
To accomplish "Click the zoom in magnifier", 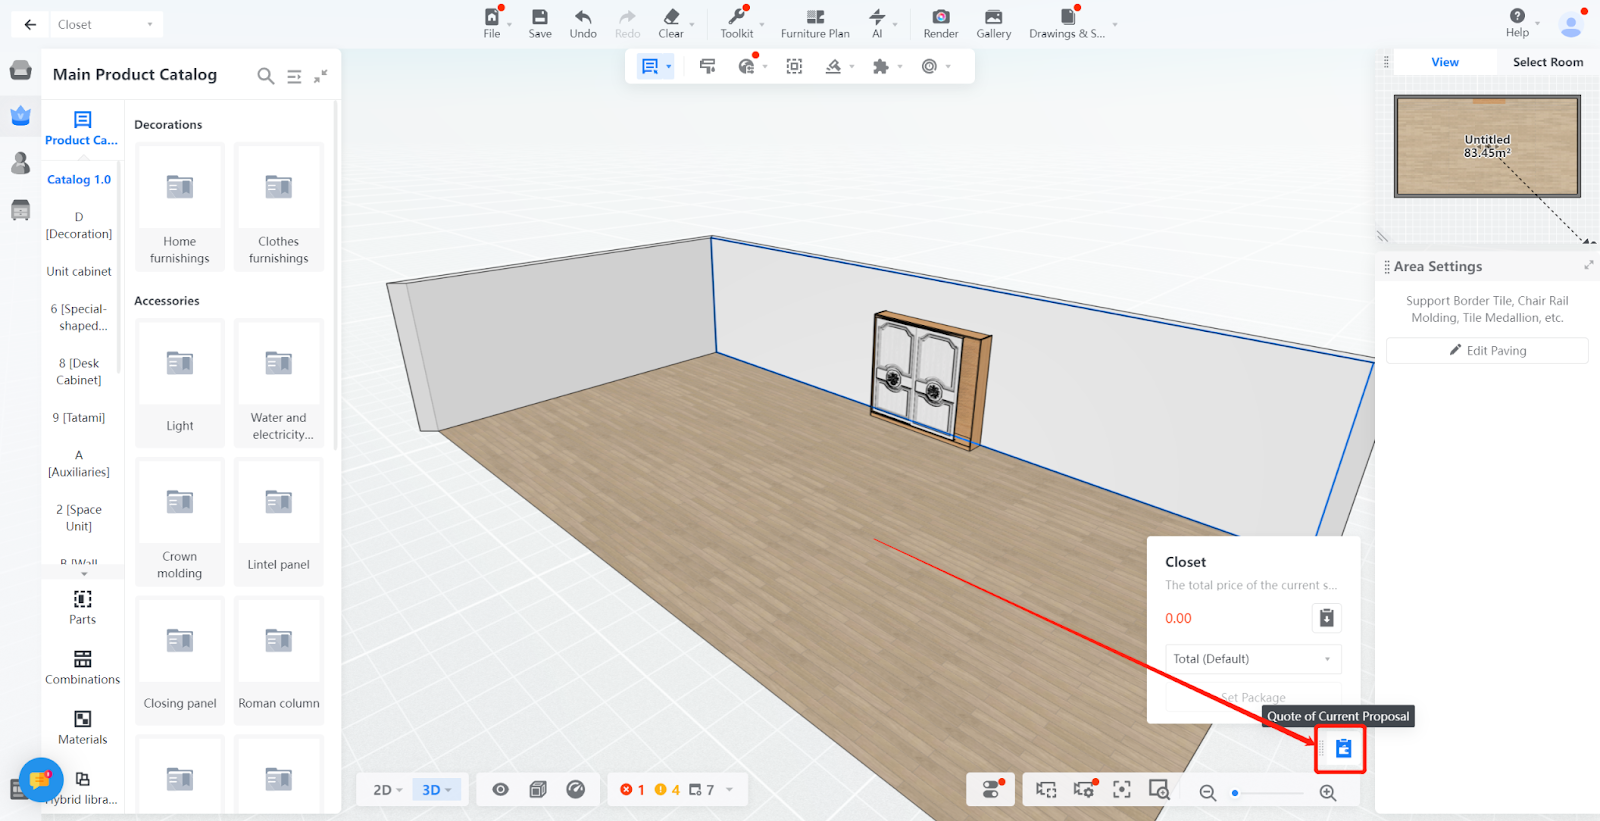I will tap(1328, 792).
